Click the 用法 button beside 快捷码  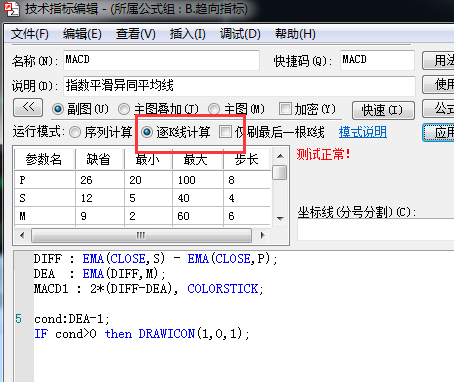click(x=439, y=60)
